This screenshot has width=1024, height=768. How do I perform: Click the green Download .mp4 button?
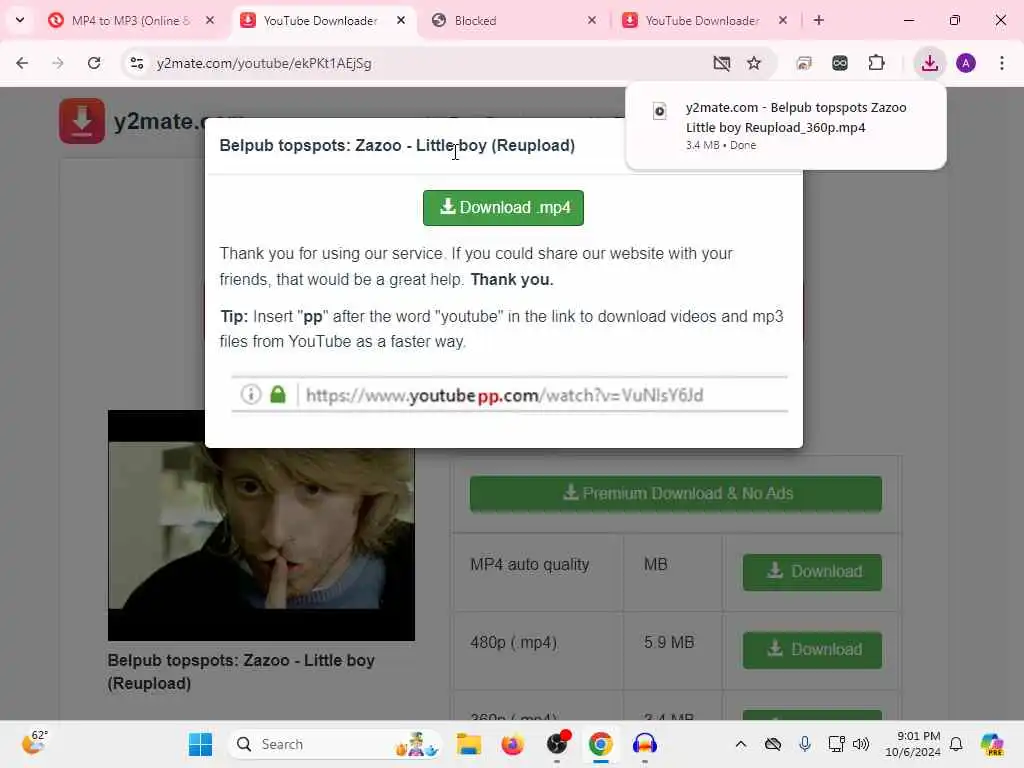[504, 208]
